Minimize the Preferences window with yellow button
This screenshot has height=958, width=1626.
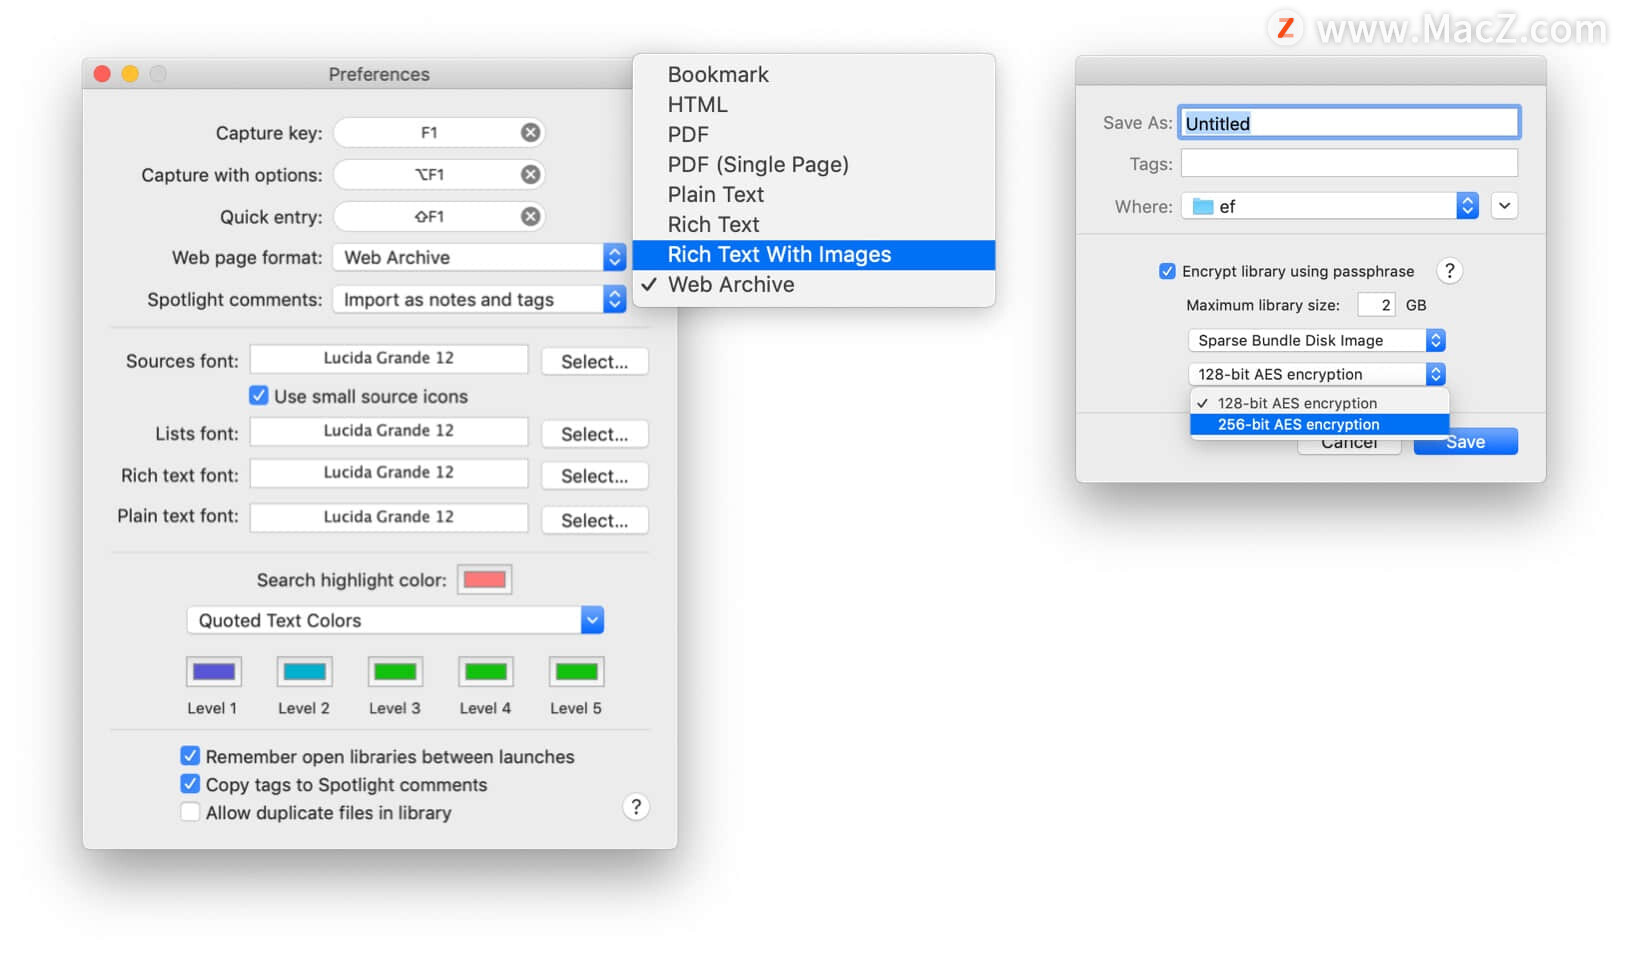[130, 74]
